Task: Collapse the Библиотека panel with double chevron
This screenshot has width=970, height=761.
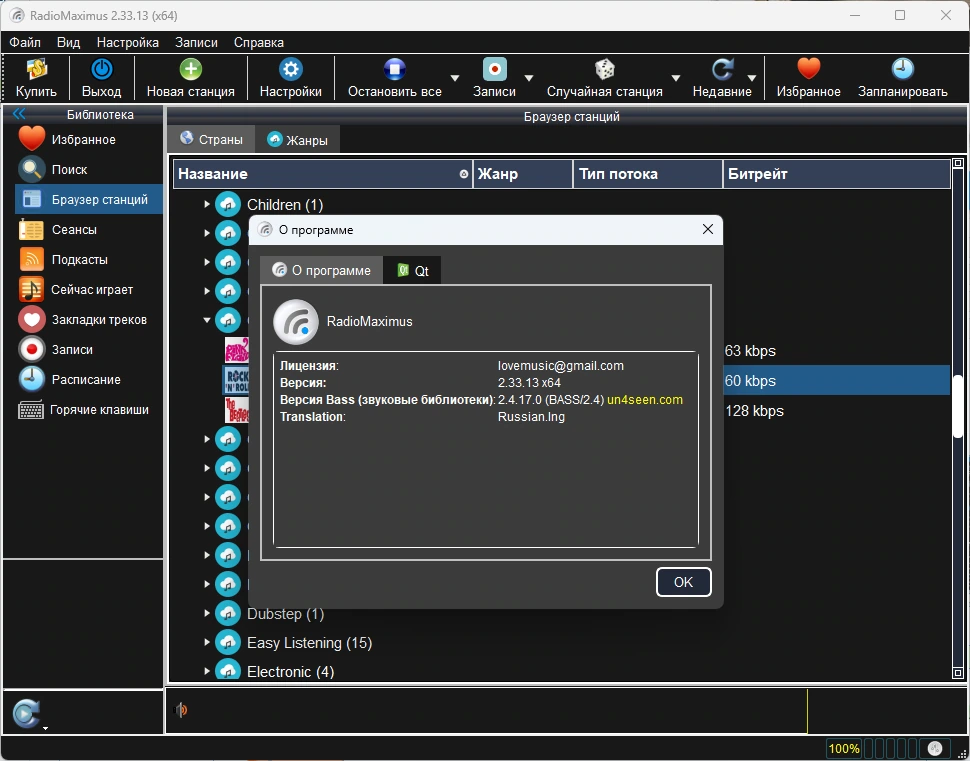Action: click(x=19, y=114)
